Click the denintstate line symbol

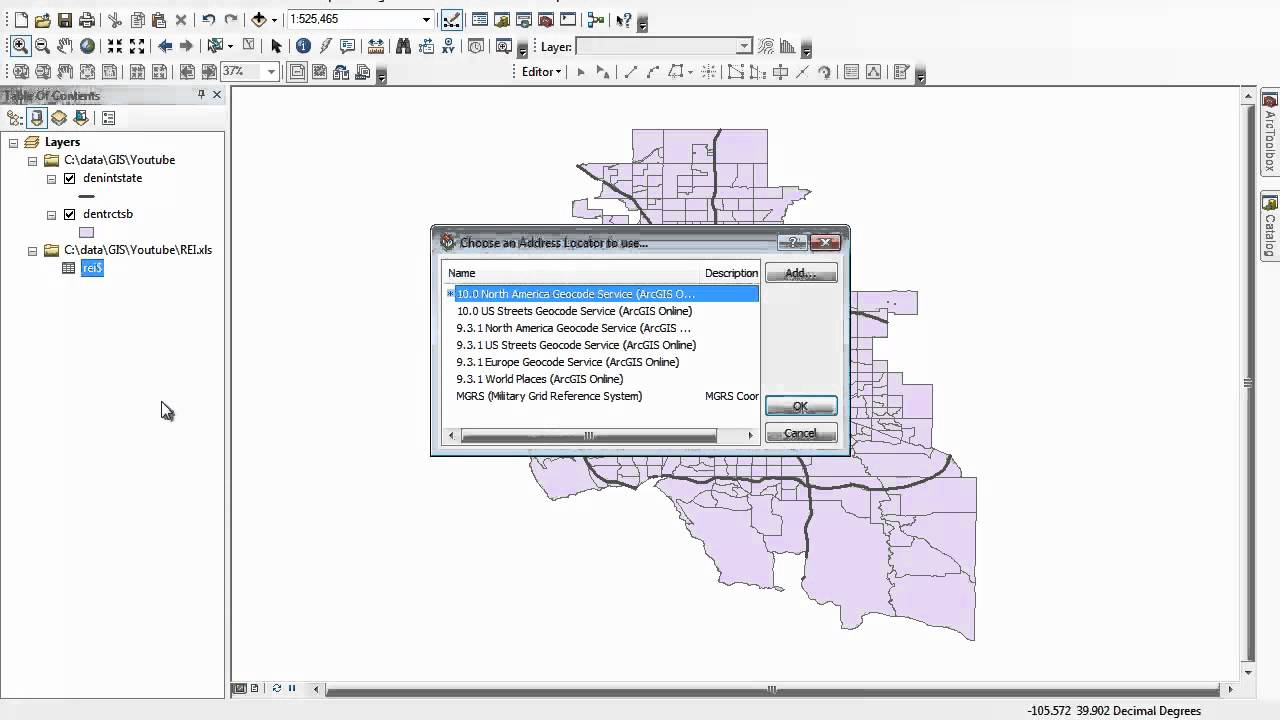[87, 196]
